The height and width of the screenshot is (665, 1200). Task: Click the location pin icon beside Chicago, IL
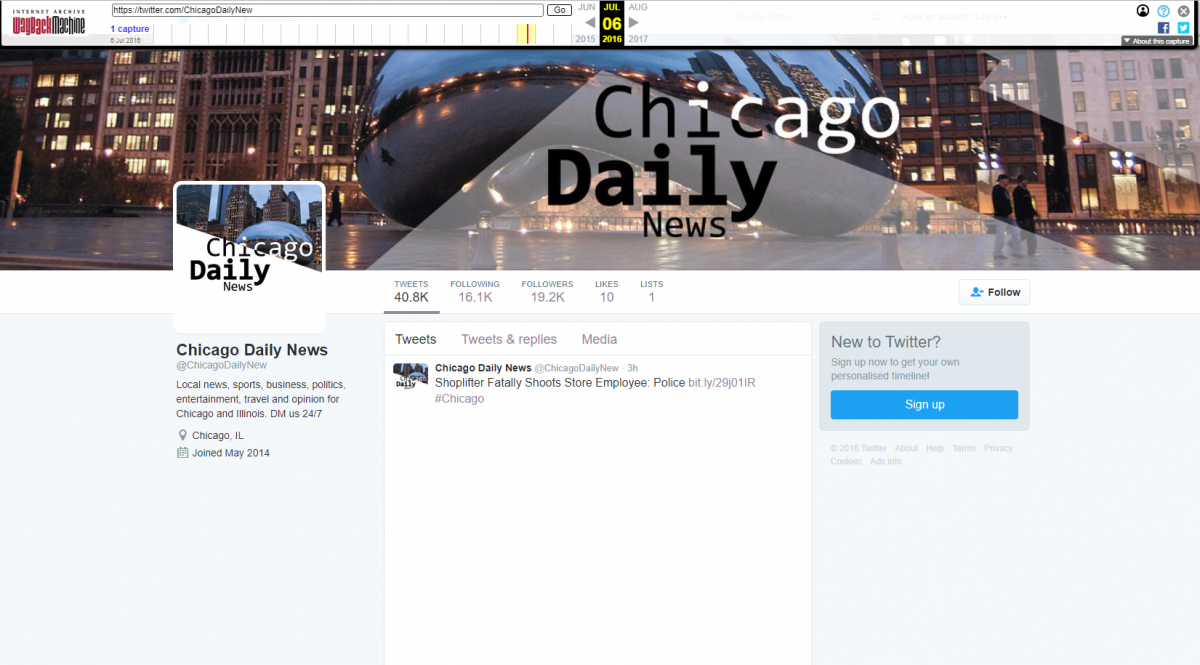[x=182, y=435]
